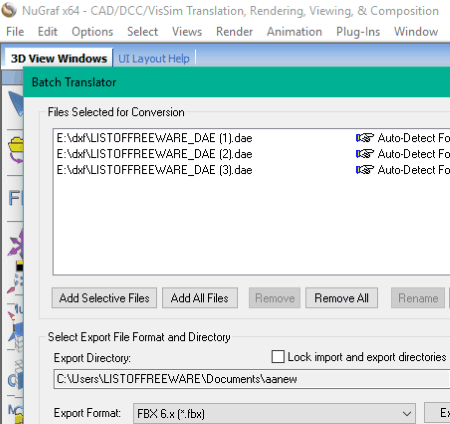This screenshot has height=424, width=450.
Task: Select the blue arrow pointer tool icon
Action: [x=16, y=103]
